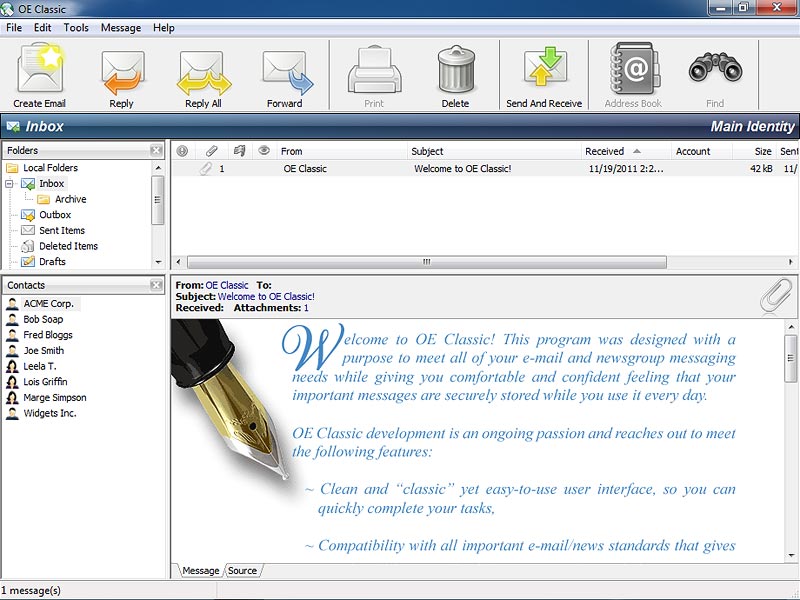Select the Marge Simpson contact

pyautogui.click(x=55, y=397)
